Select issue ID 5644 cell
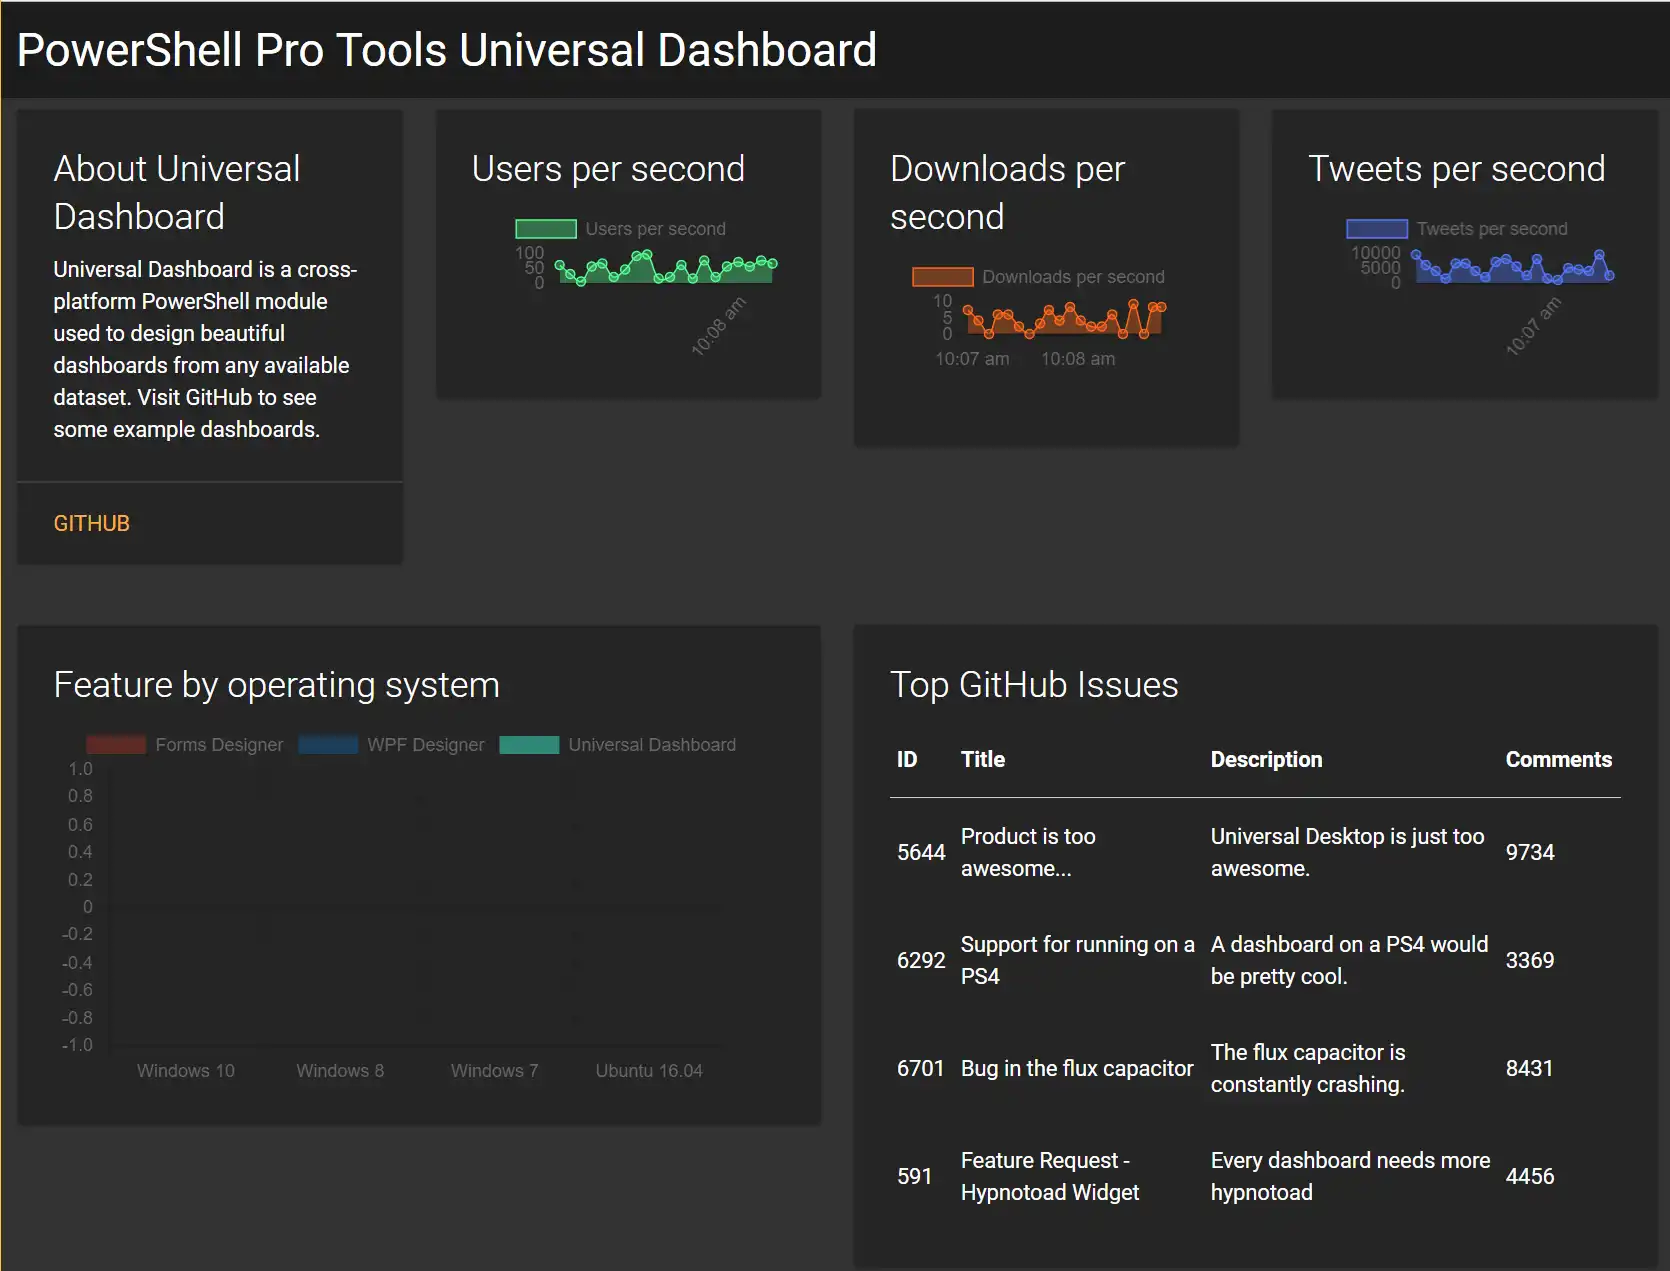 (x=921, y=852)
